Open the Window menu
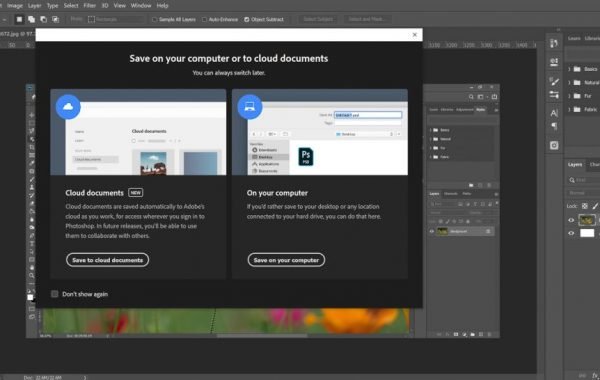Viewport: 600px width, 380px height. (141, 6)
